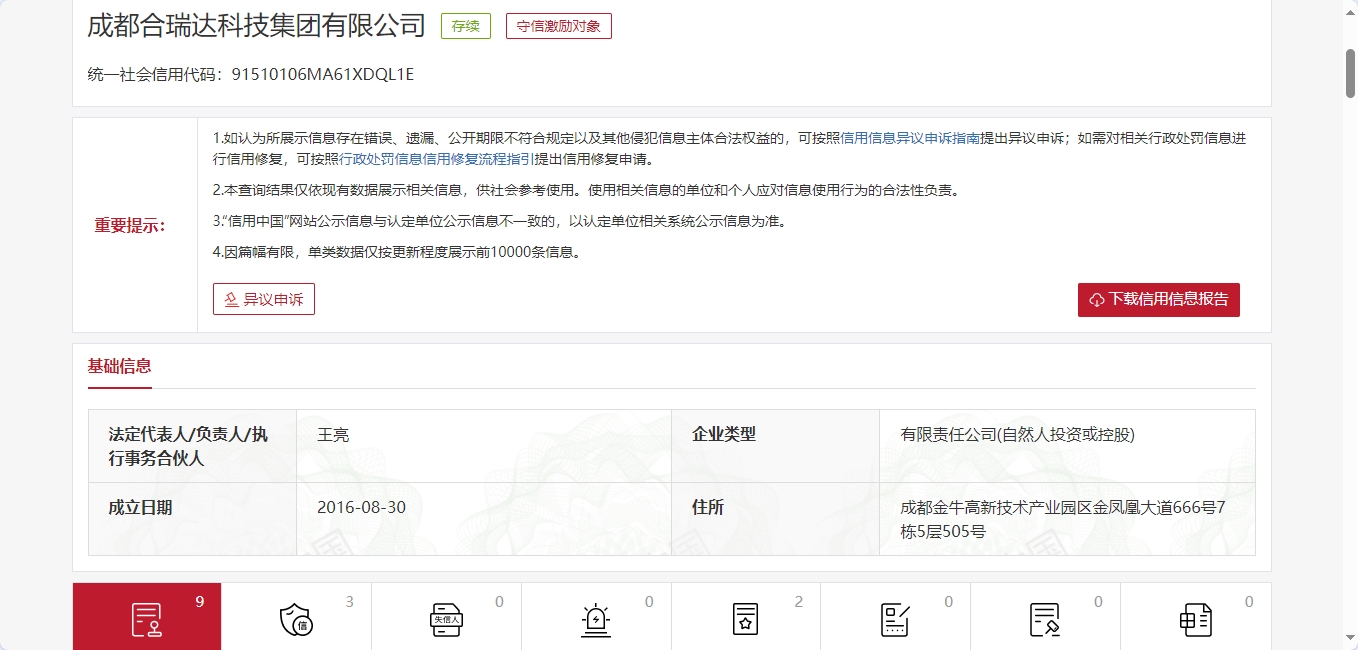Click notice item 4 about 10000条信息

coord(397,252)
